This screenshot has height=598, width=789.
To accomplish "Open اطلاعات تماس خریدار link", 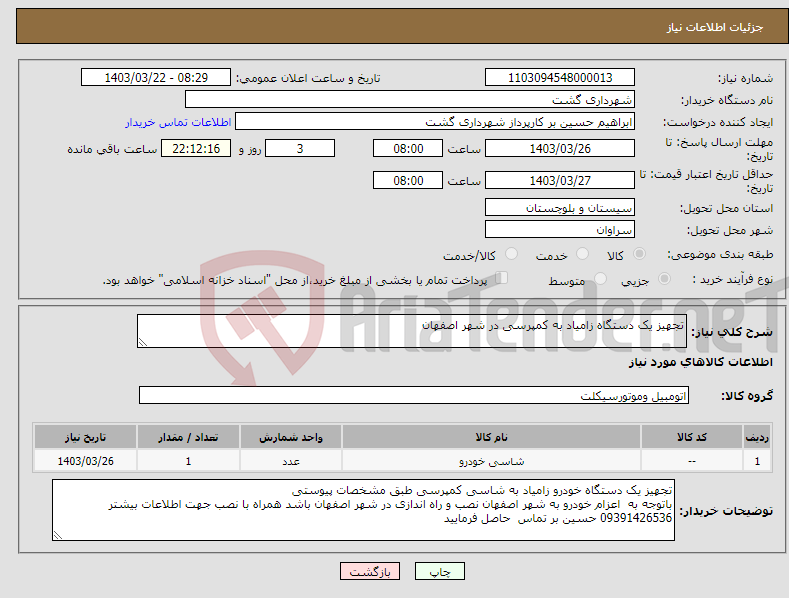I will 178,122.
